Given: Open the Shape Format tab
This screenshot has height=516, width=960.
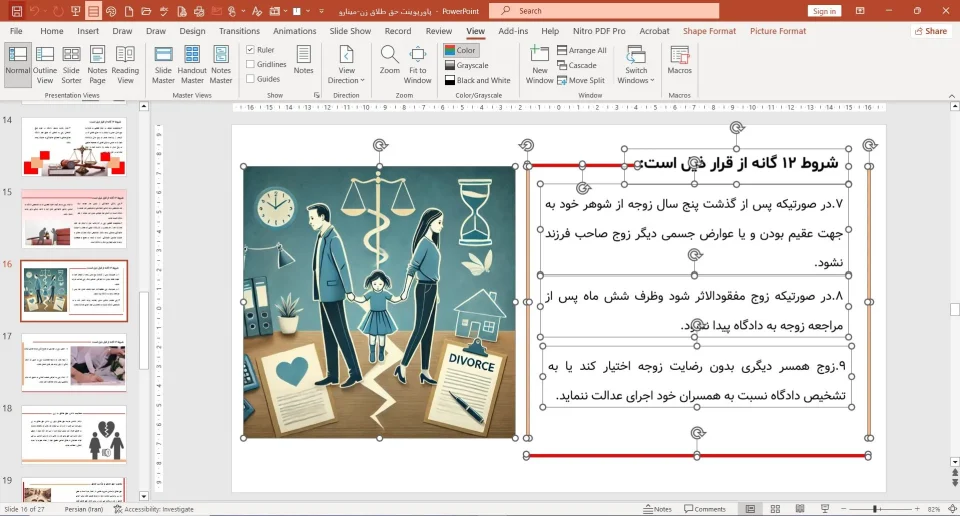Looking at the screenshot, I should [x=709, y=31].
